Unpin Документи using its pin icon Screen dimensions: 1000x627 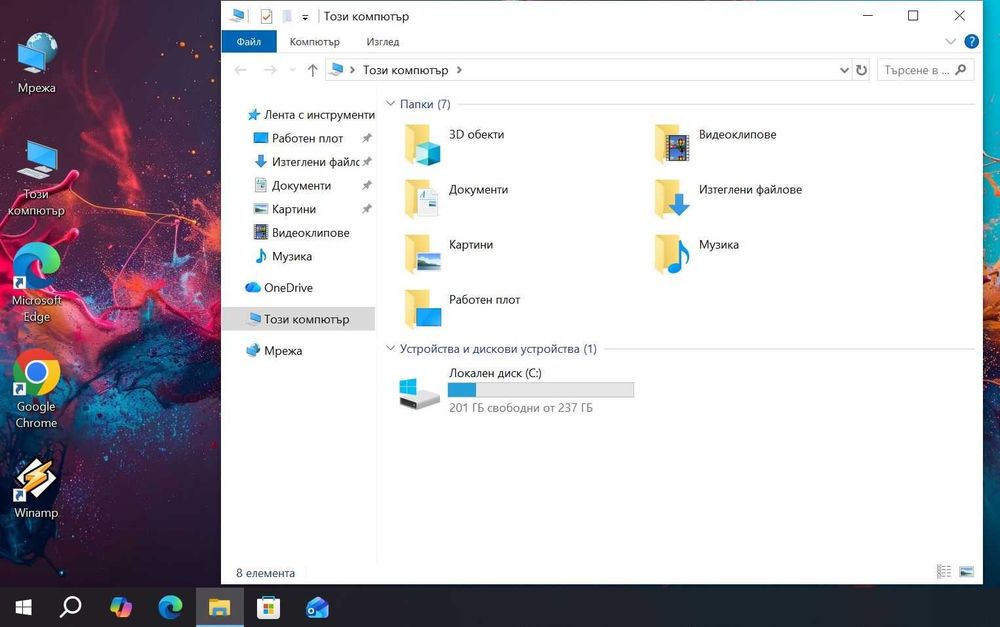(x=367, y=186)
